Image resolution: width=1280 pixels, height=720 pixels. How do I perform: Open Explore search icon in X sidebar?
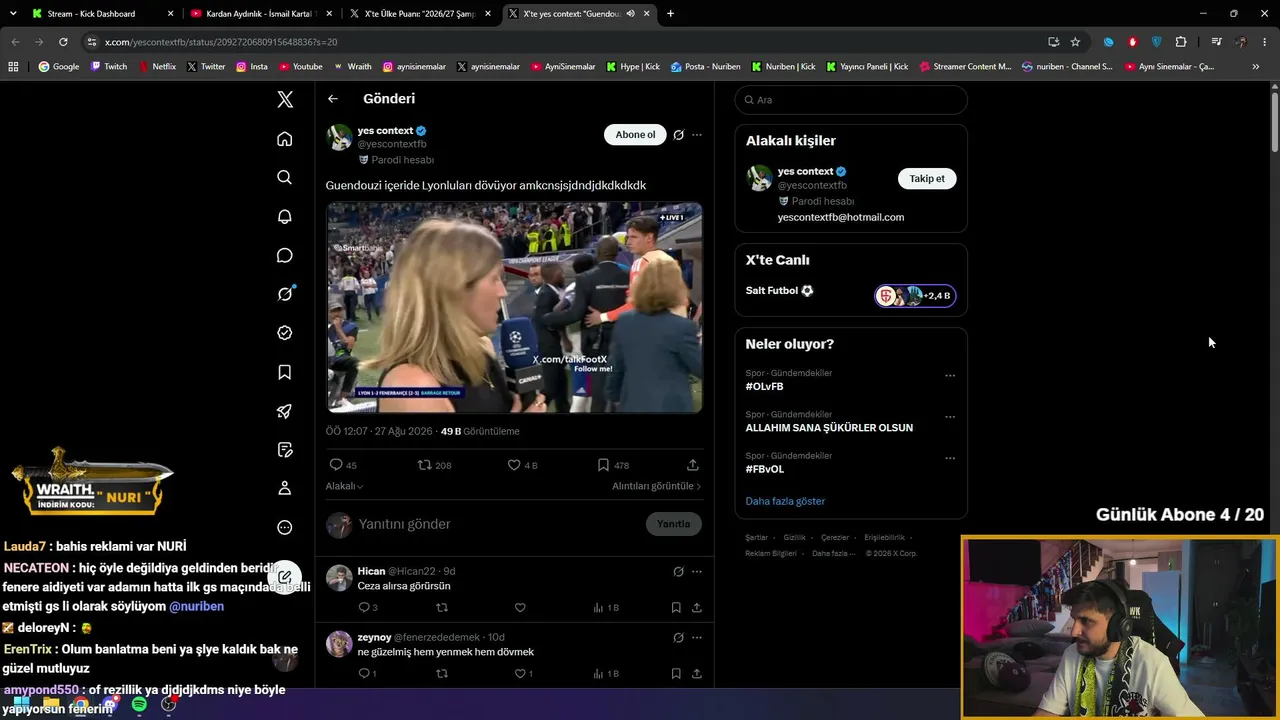pyautogui.click(x=285, y=177)
